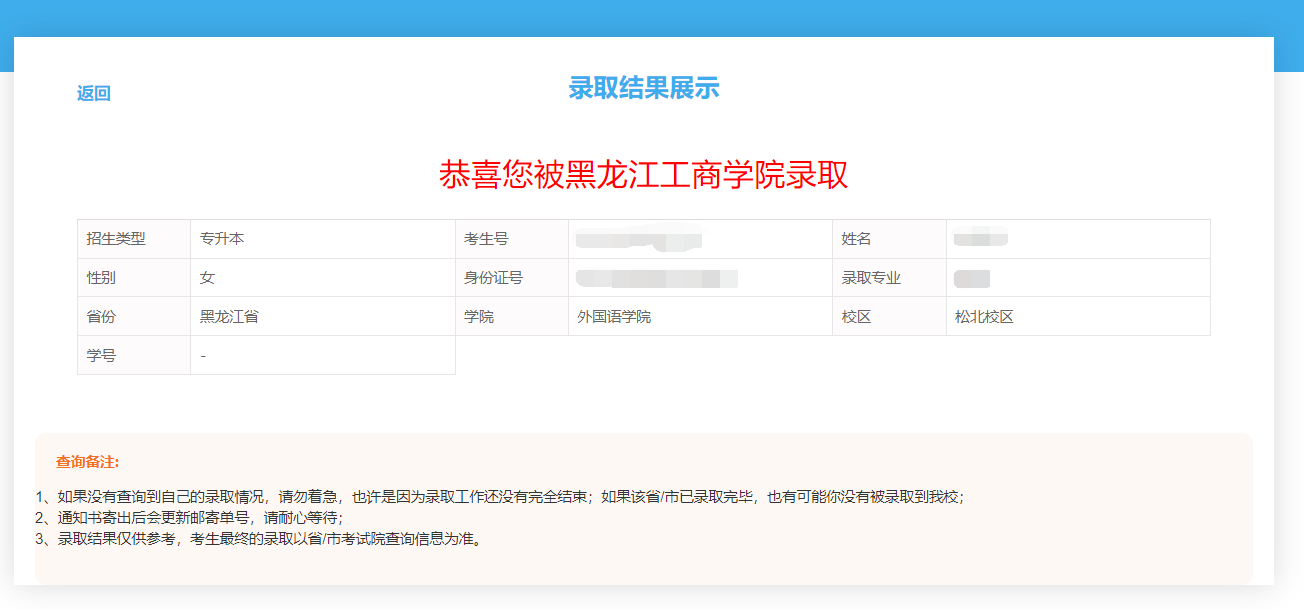Screen dimensions: 1304x609
Task: Click the blurred value beside 身份证号
Action: point(657,278)
